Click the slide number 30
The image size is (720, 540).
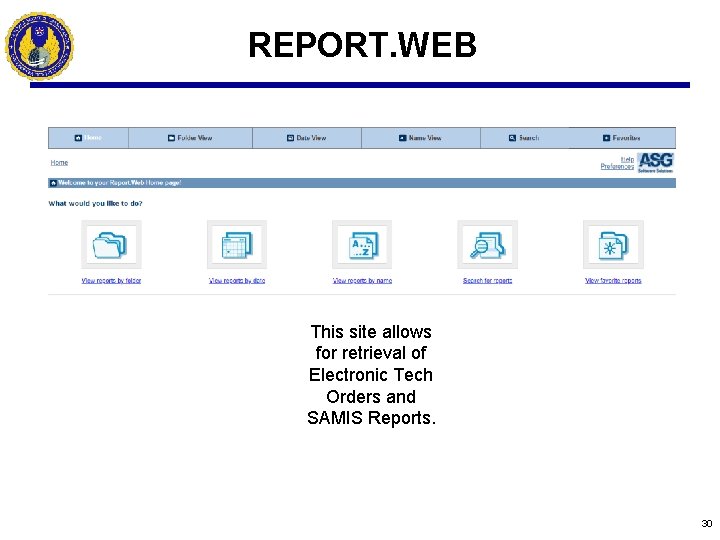(x=707, y=523)
